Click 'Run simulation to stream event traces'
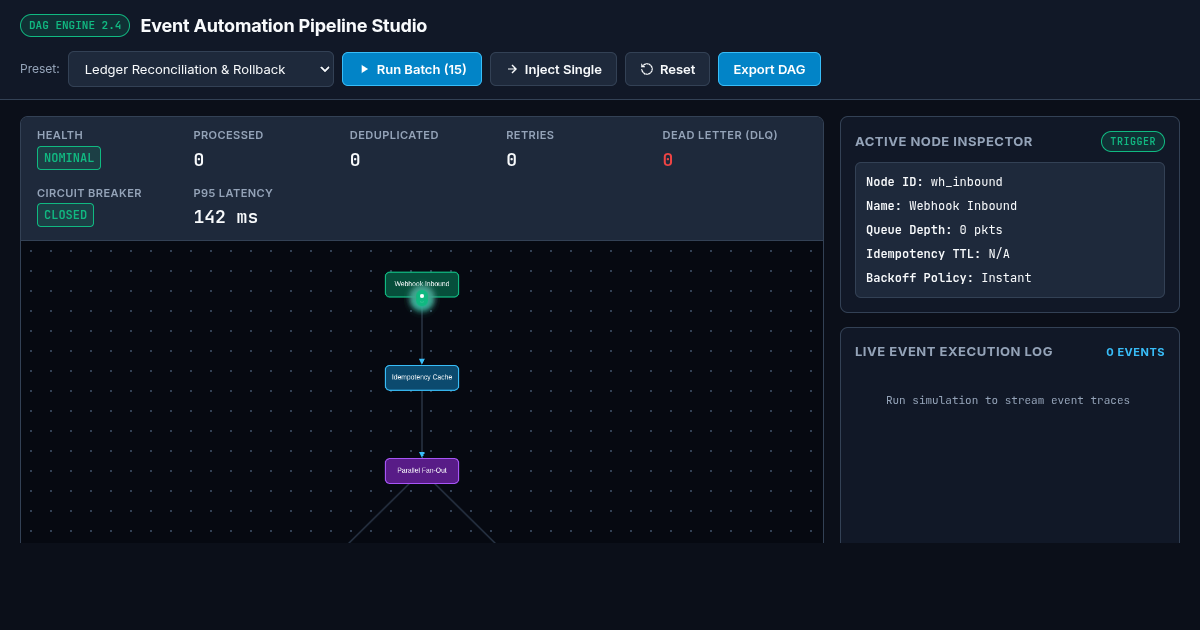 (1008, 400)
